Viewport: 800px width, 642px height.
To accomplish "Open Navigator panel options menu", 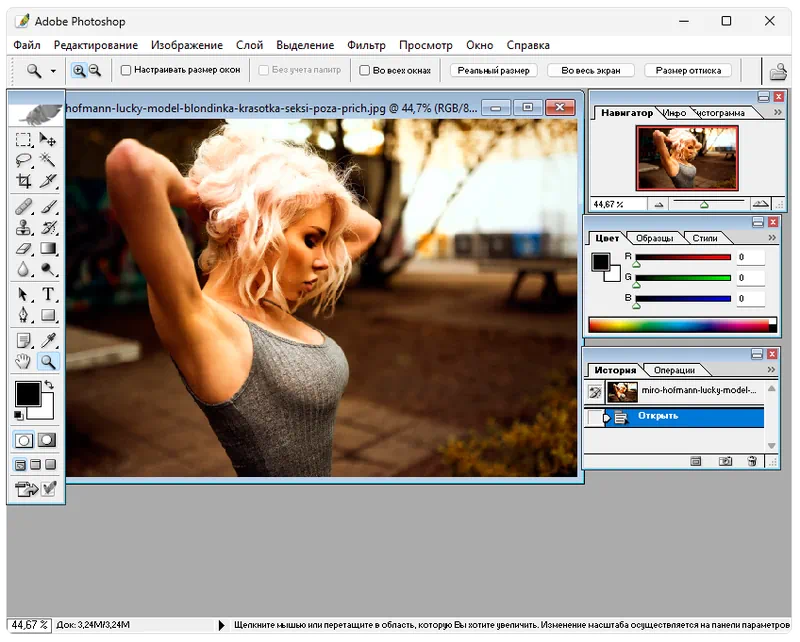I will [778, 112].
